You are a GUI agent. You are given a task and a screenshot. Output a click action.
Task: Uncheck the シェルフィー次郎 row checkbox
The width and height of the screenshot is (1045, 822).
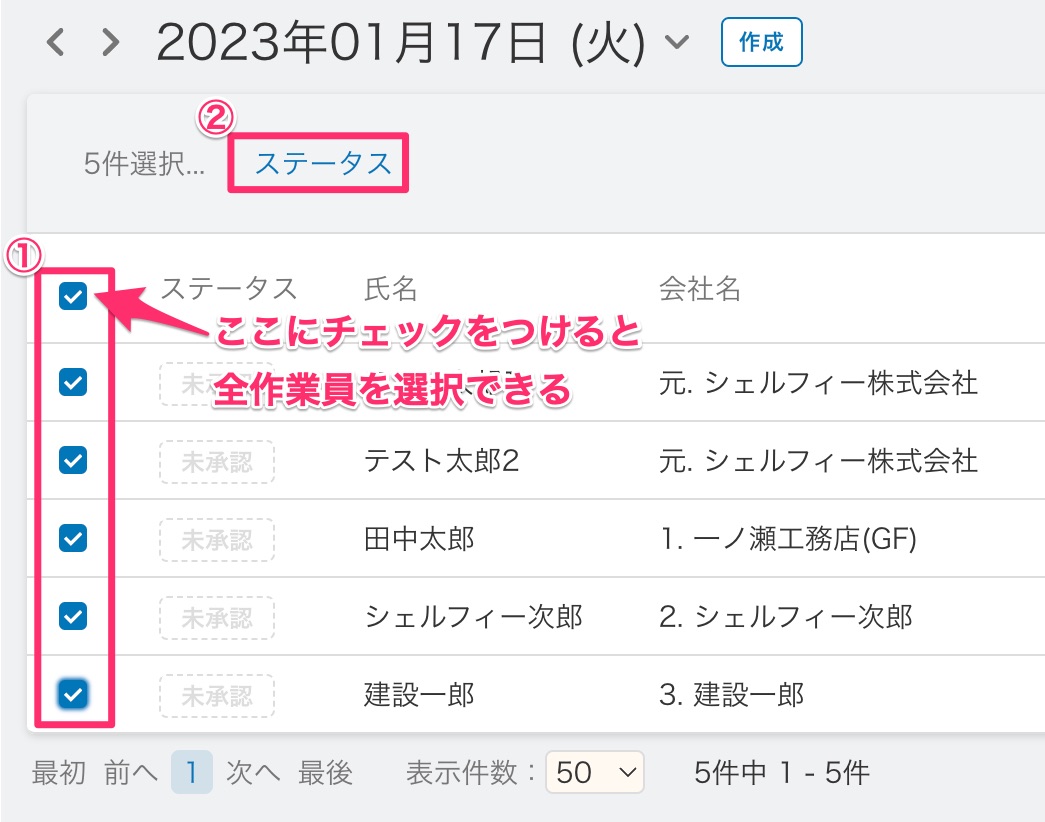[73, 616]
